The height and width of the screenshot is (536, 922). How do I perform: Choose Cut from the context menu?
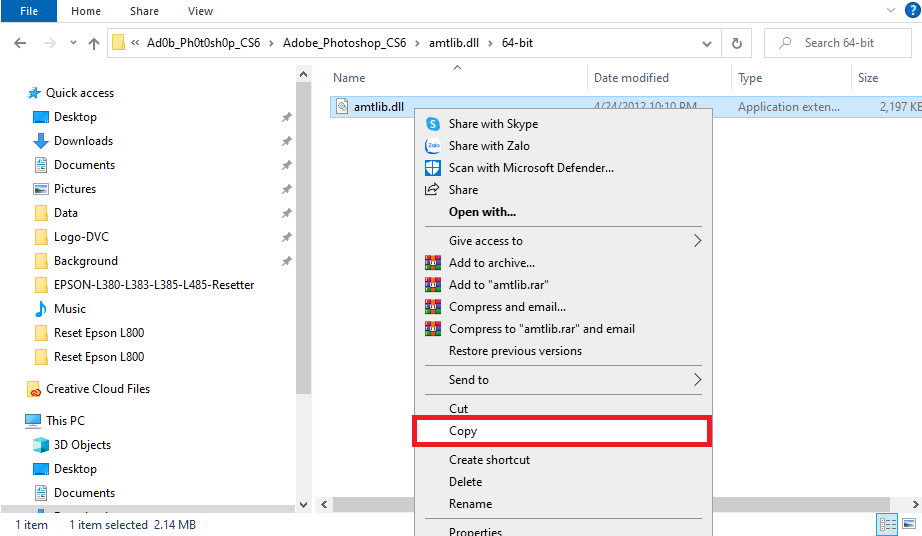458,408
